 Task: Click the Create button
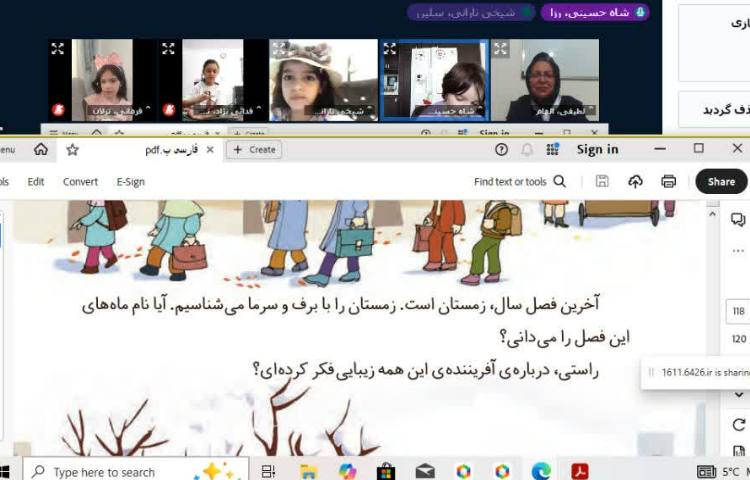254,150
